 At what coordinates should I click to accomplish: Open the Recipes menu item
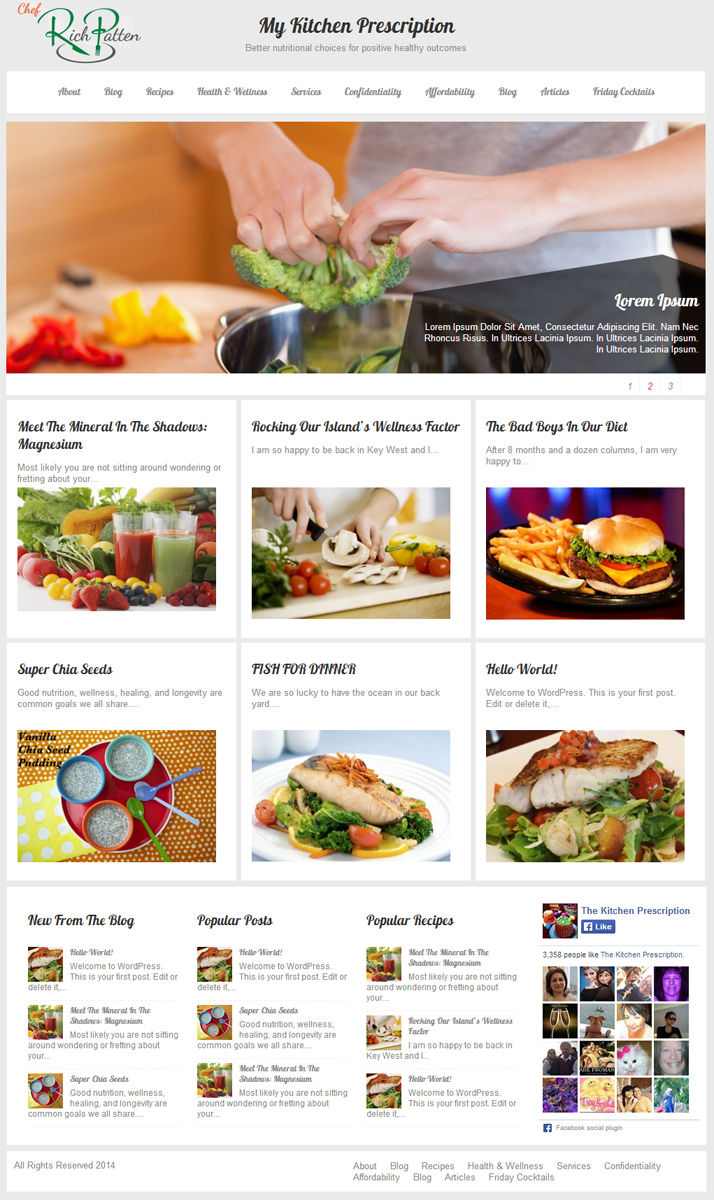click(160, 92)
